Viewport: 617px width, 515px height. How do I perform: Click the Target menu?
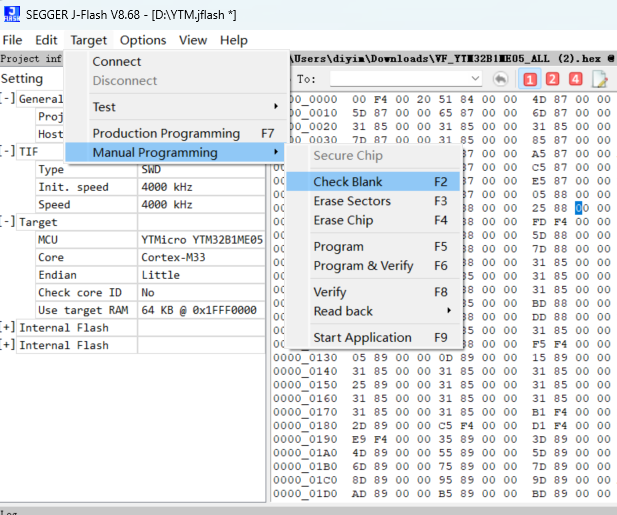point(89,40)
